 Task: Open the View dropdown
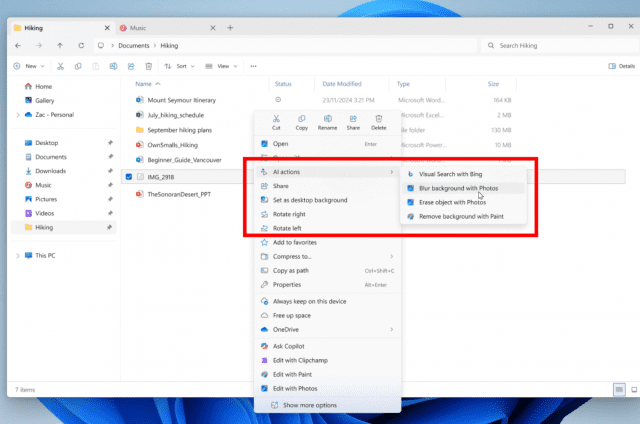(x=221, y=66)
